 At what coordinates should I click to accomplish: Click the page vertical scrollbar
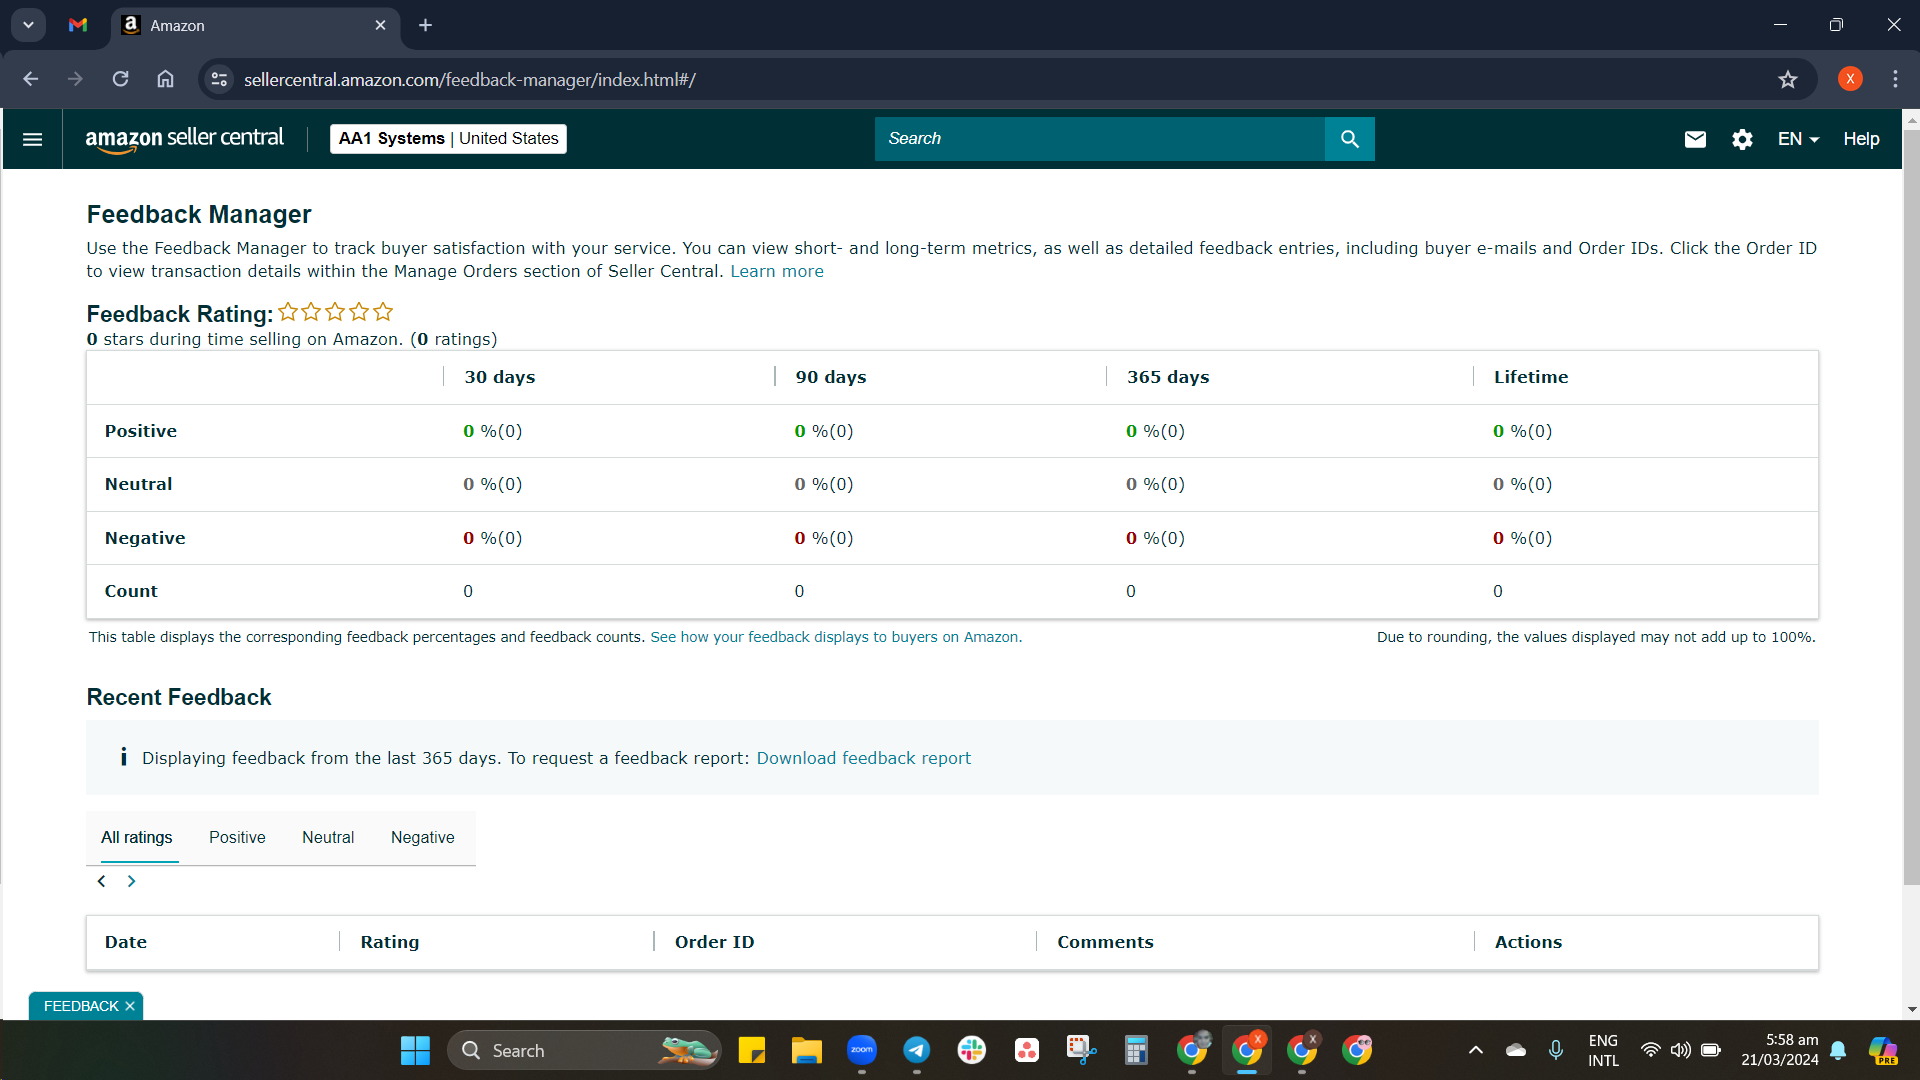pos(1911,507)
